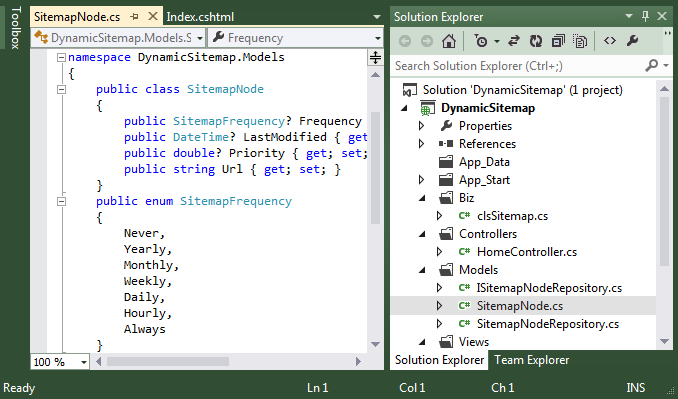Click the SitemapFrequency enum name in code
The width and height of the screenshot is (678, 399).
[x=236, y=201]
